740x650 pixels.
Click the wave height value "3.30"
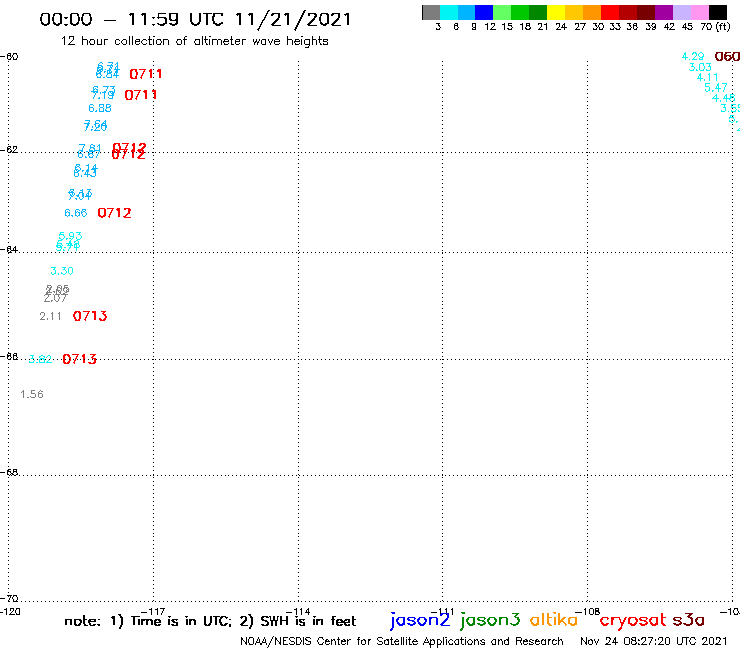click(x=62, y=271)
